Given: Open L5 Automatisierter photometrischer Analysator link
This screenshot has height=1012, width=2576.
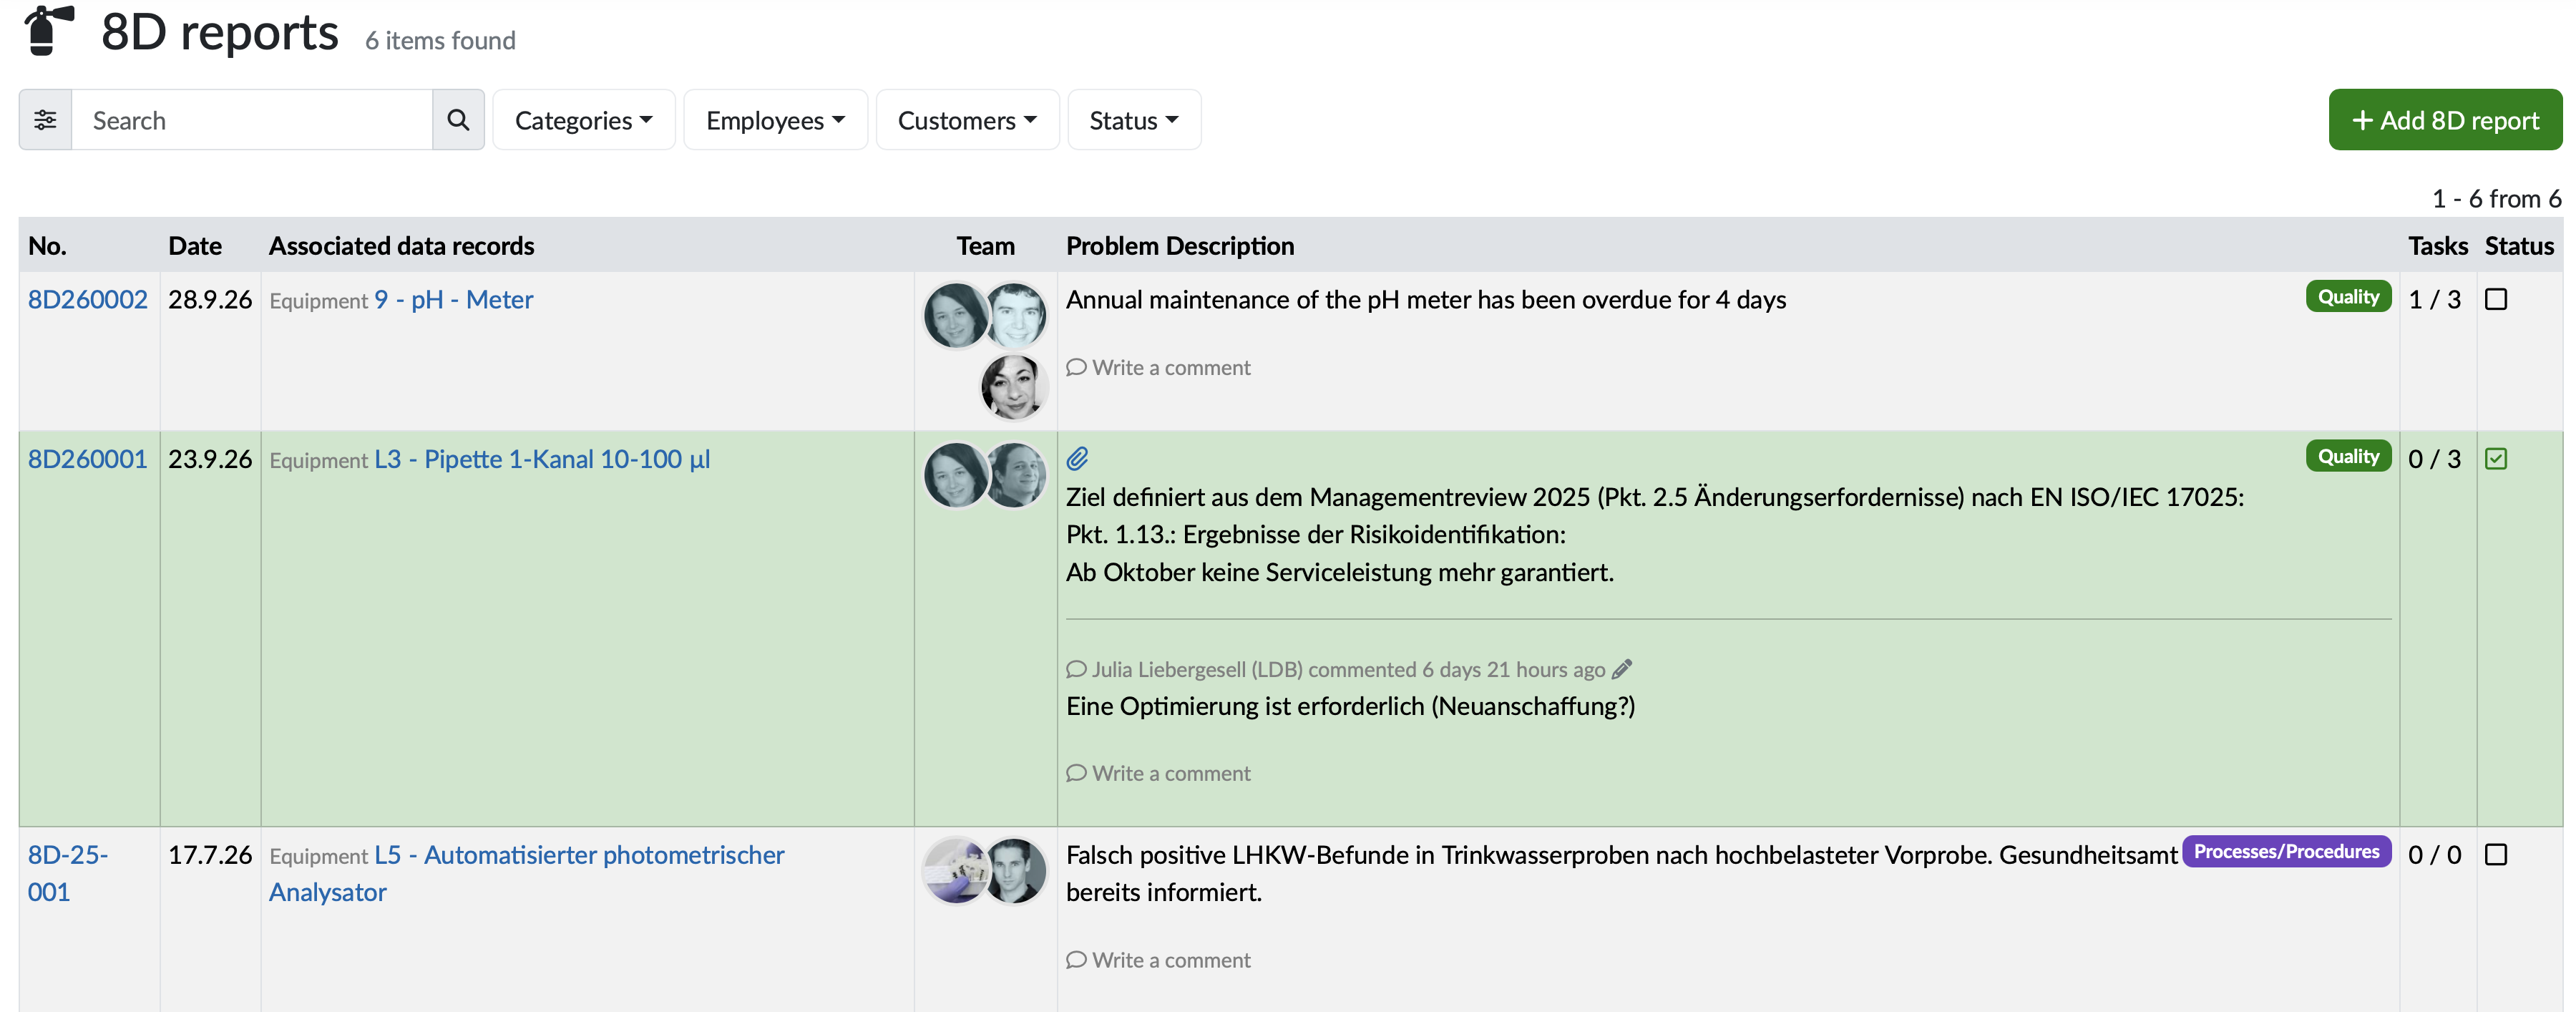Looking at the screenshot, I should click(527, 873).
